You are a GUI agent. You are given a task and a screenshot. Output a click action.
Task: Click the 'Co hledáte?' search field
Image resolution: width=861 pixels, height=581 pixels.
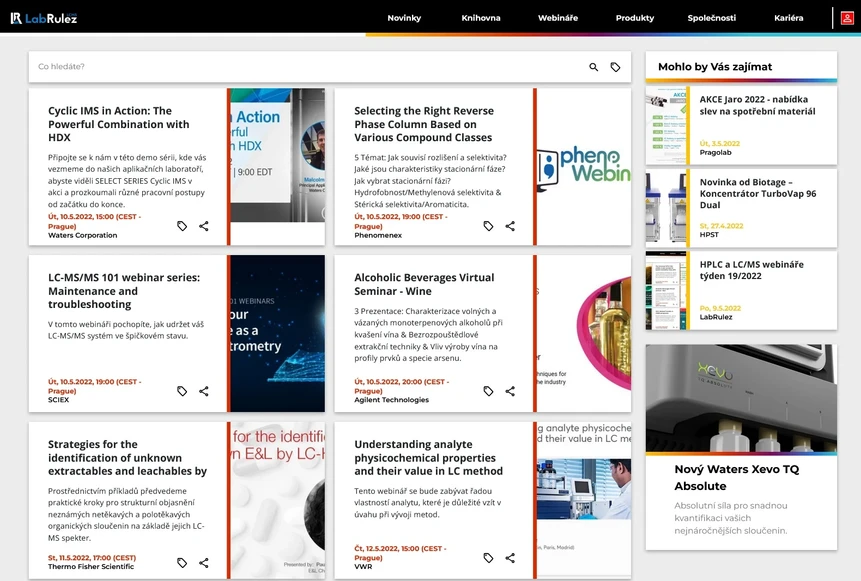308,67
